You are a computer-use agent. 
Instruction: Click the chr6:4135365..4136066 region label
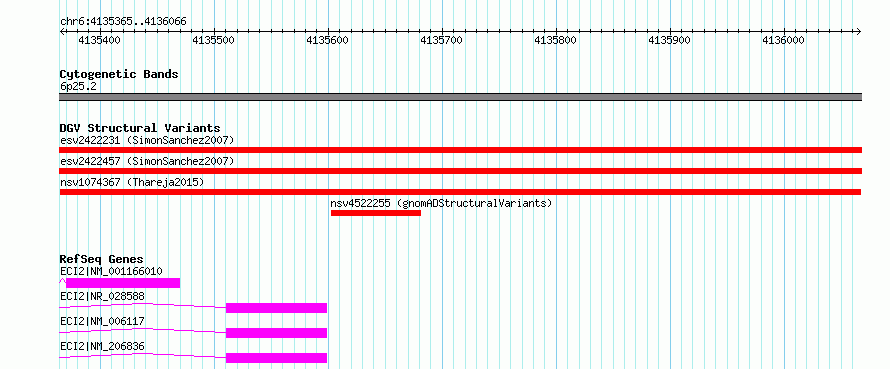pyautogui.click(x=123, y=22)
